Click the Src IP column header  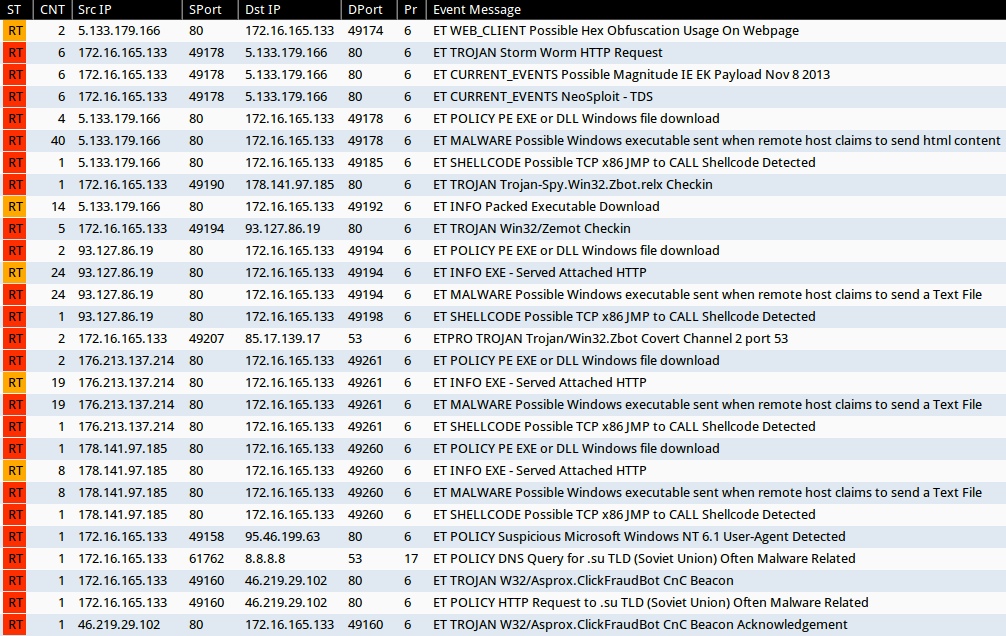pos(94,9)
